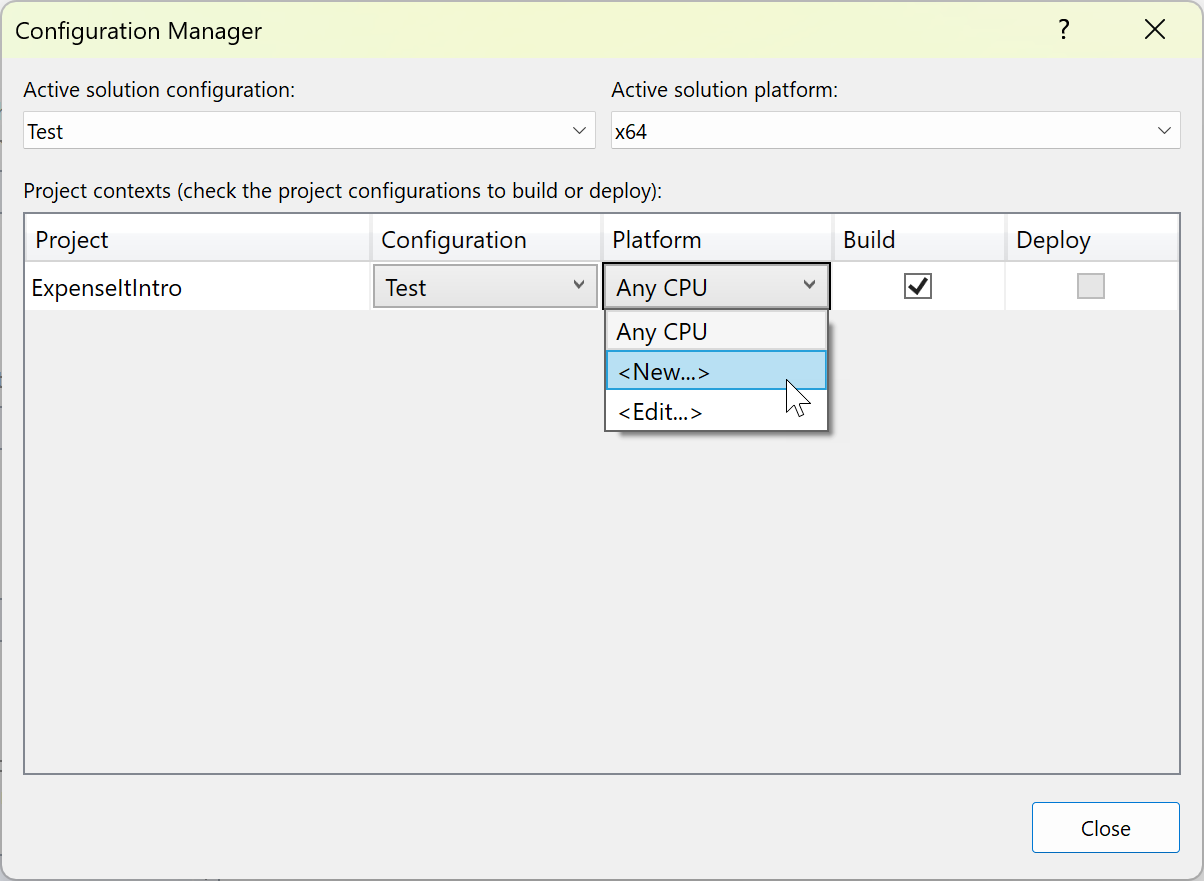Image resolution: width=1204 pixels, height=881 pixels.
Task: Uncheck the Build checkbox for ExpenseItIntro
Action: (x=918, y=286)
